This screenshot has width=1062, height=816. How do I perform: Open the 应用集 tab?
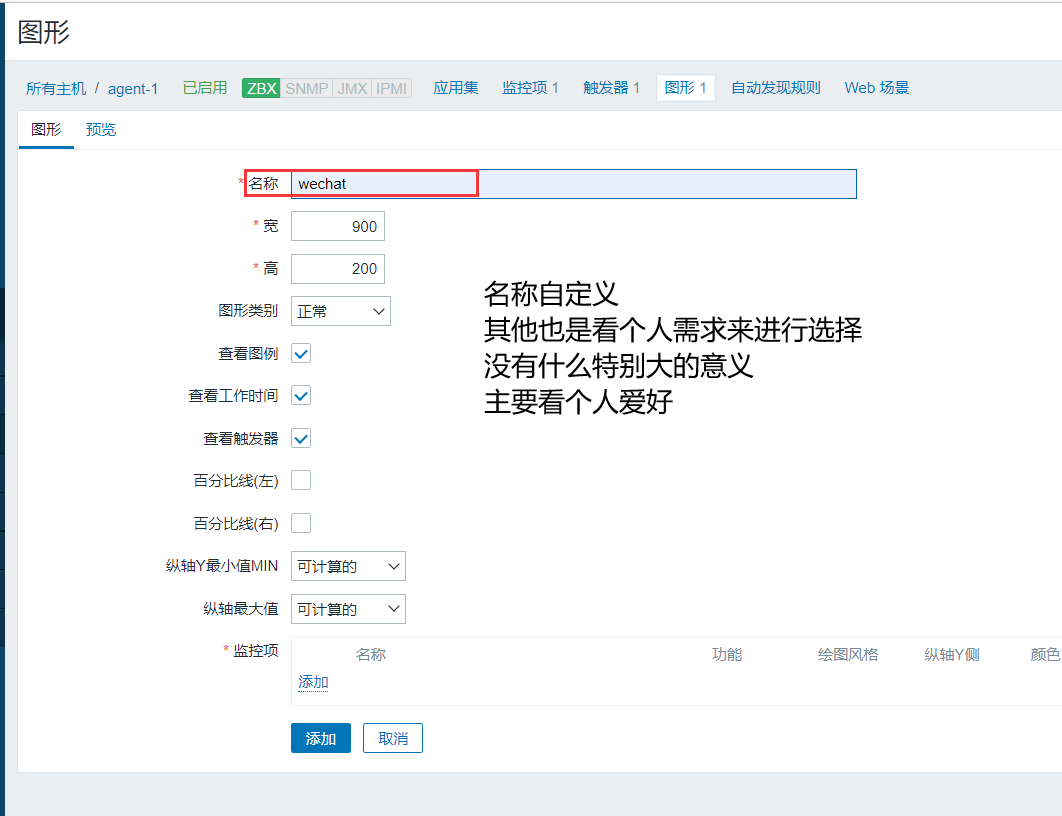[x=456, y=88]
